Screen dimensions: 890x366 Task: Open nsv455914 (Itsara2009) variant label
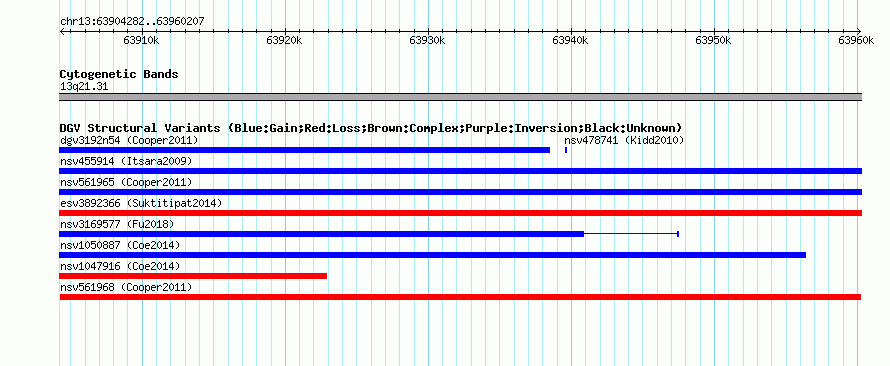(x=126, y=161)
